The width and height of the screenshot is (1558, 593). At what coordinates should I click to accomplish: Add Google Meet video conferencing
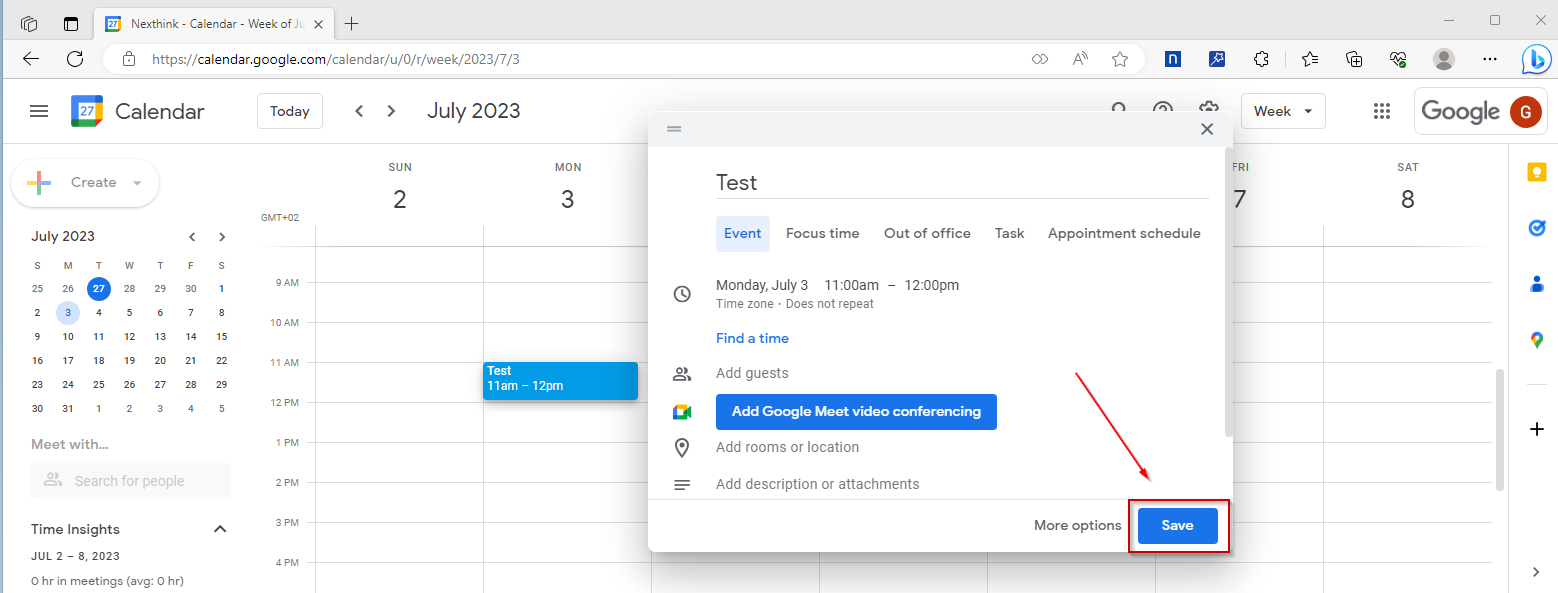tap(856, 411)
